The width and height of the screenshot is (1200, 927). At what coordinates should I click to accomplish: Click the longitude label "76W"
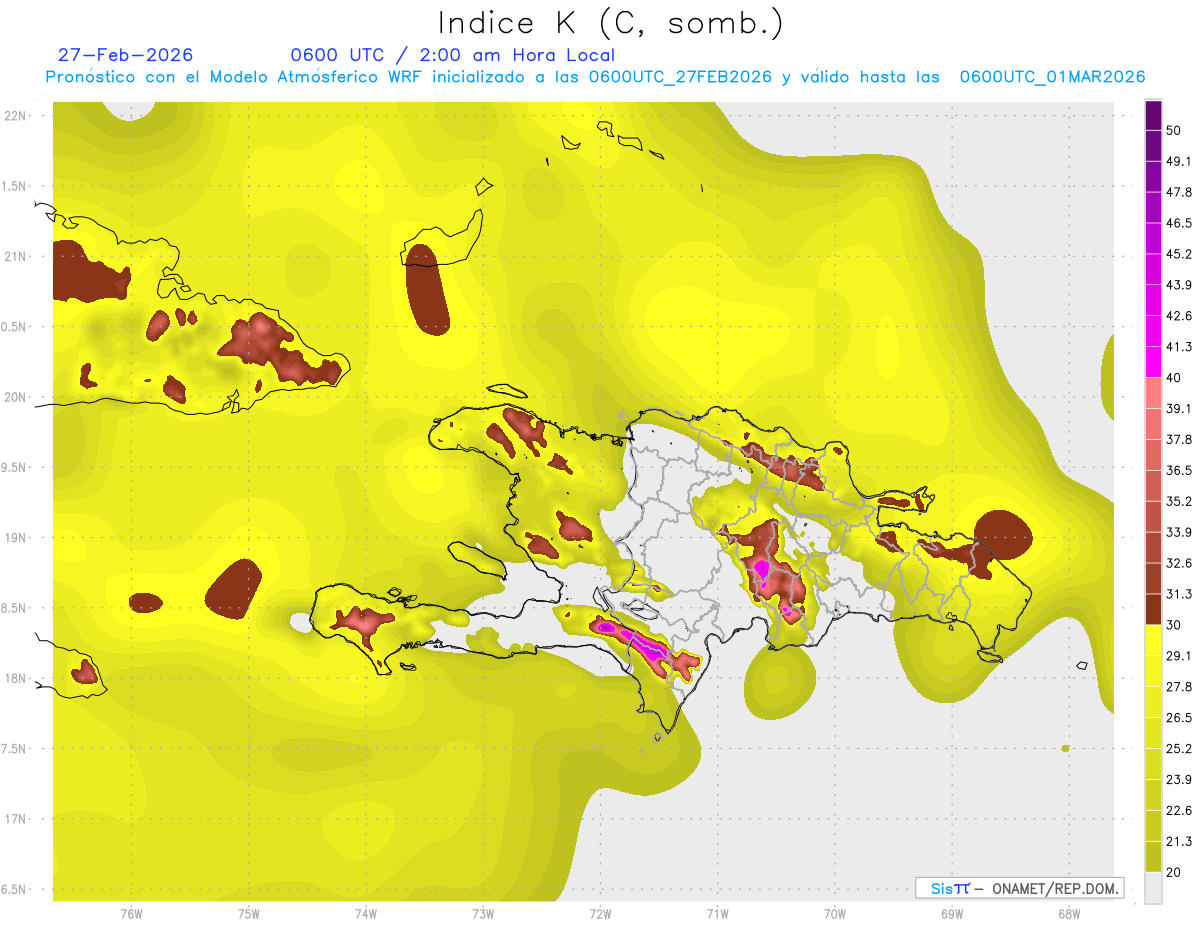click(131, 914)
